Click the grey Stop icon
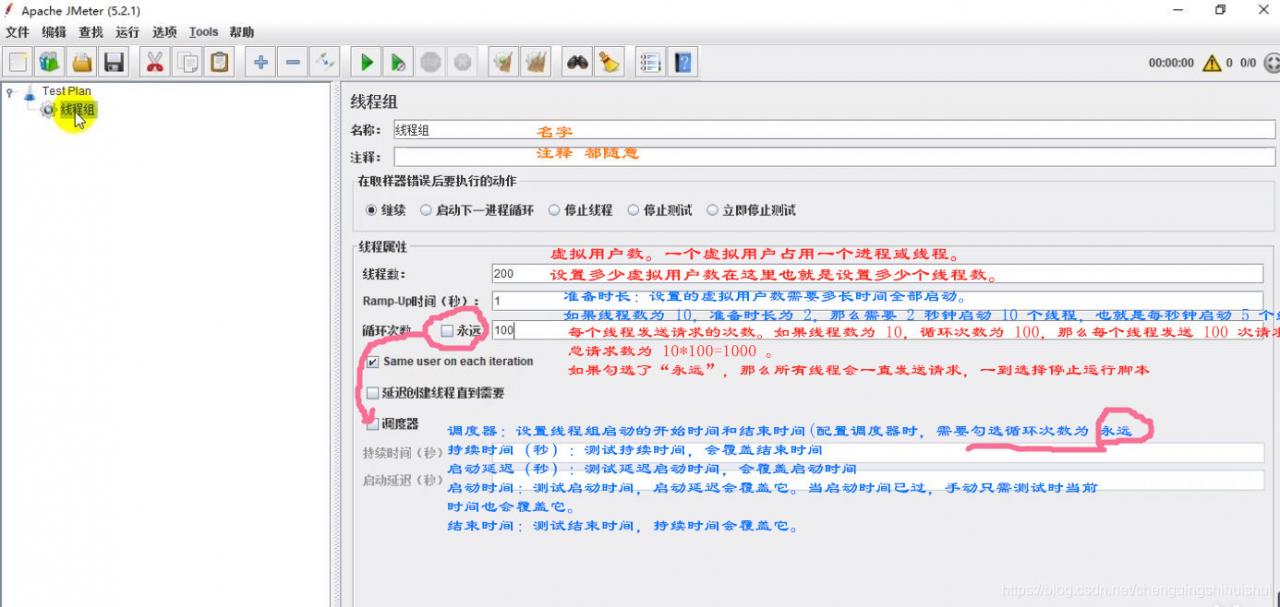The height and width of the screenshot is (607, 1280). 430,62
